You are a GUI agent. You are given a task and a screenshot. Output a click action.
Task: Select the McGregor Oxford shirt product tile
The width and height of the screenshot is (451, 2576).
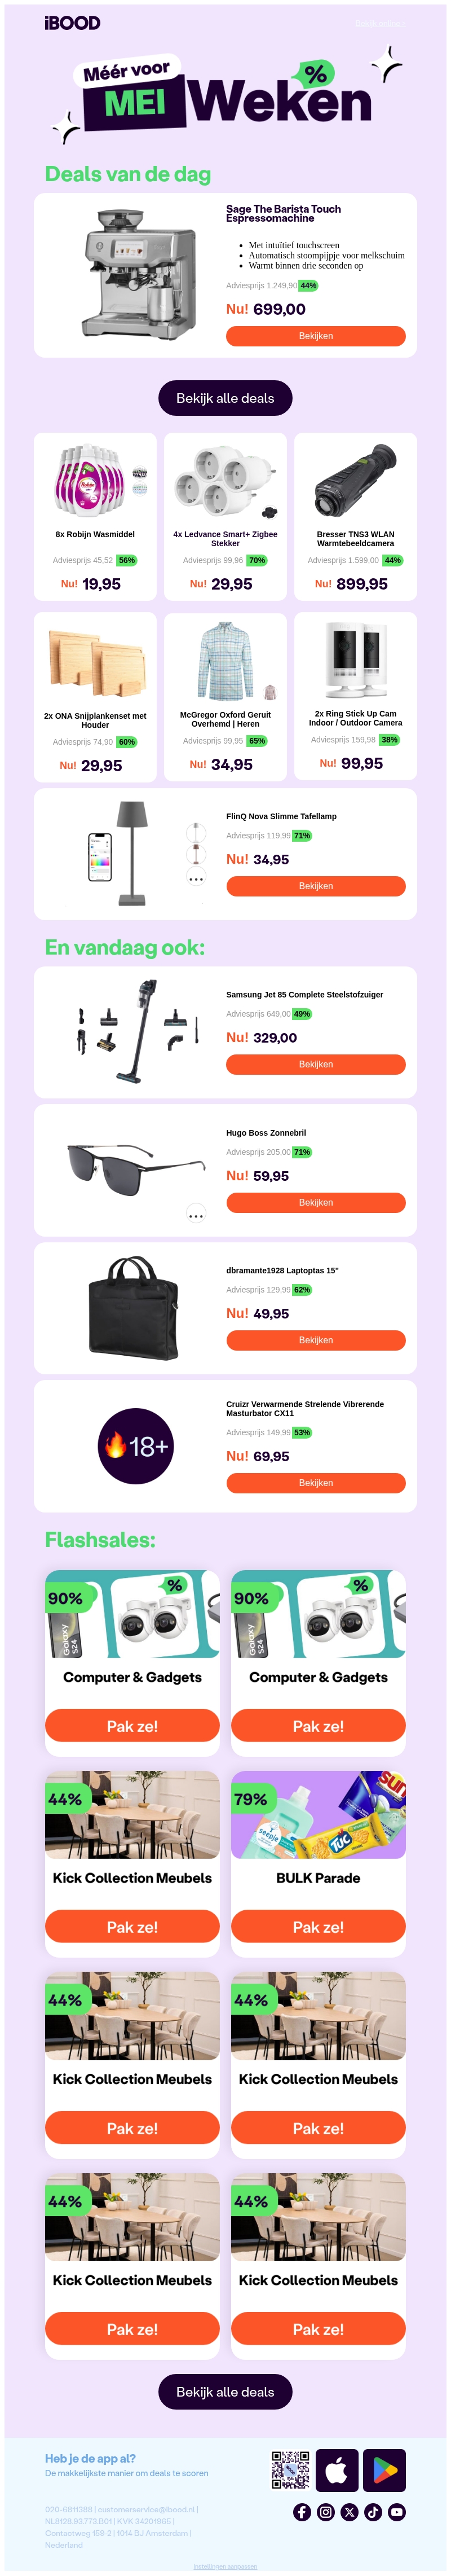225,696
